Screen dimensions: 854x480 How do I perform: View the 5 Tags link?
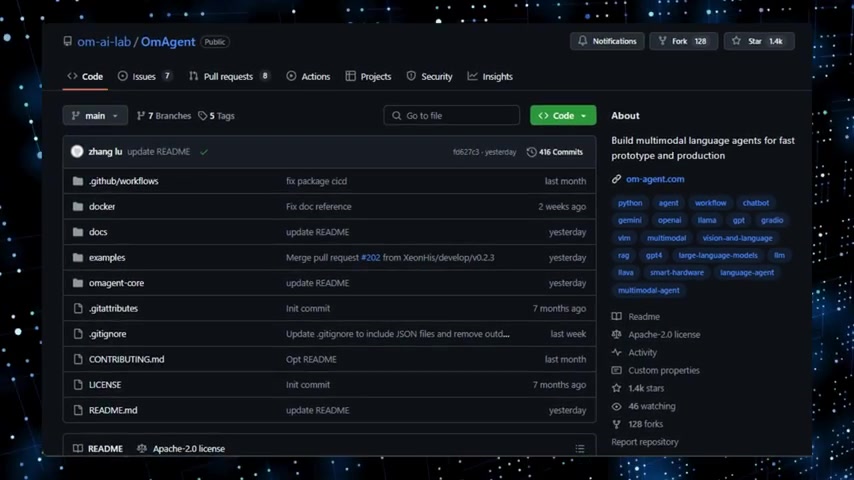216,116
